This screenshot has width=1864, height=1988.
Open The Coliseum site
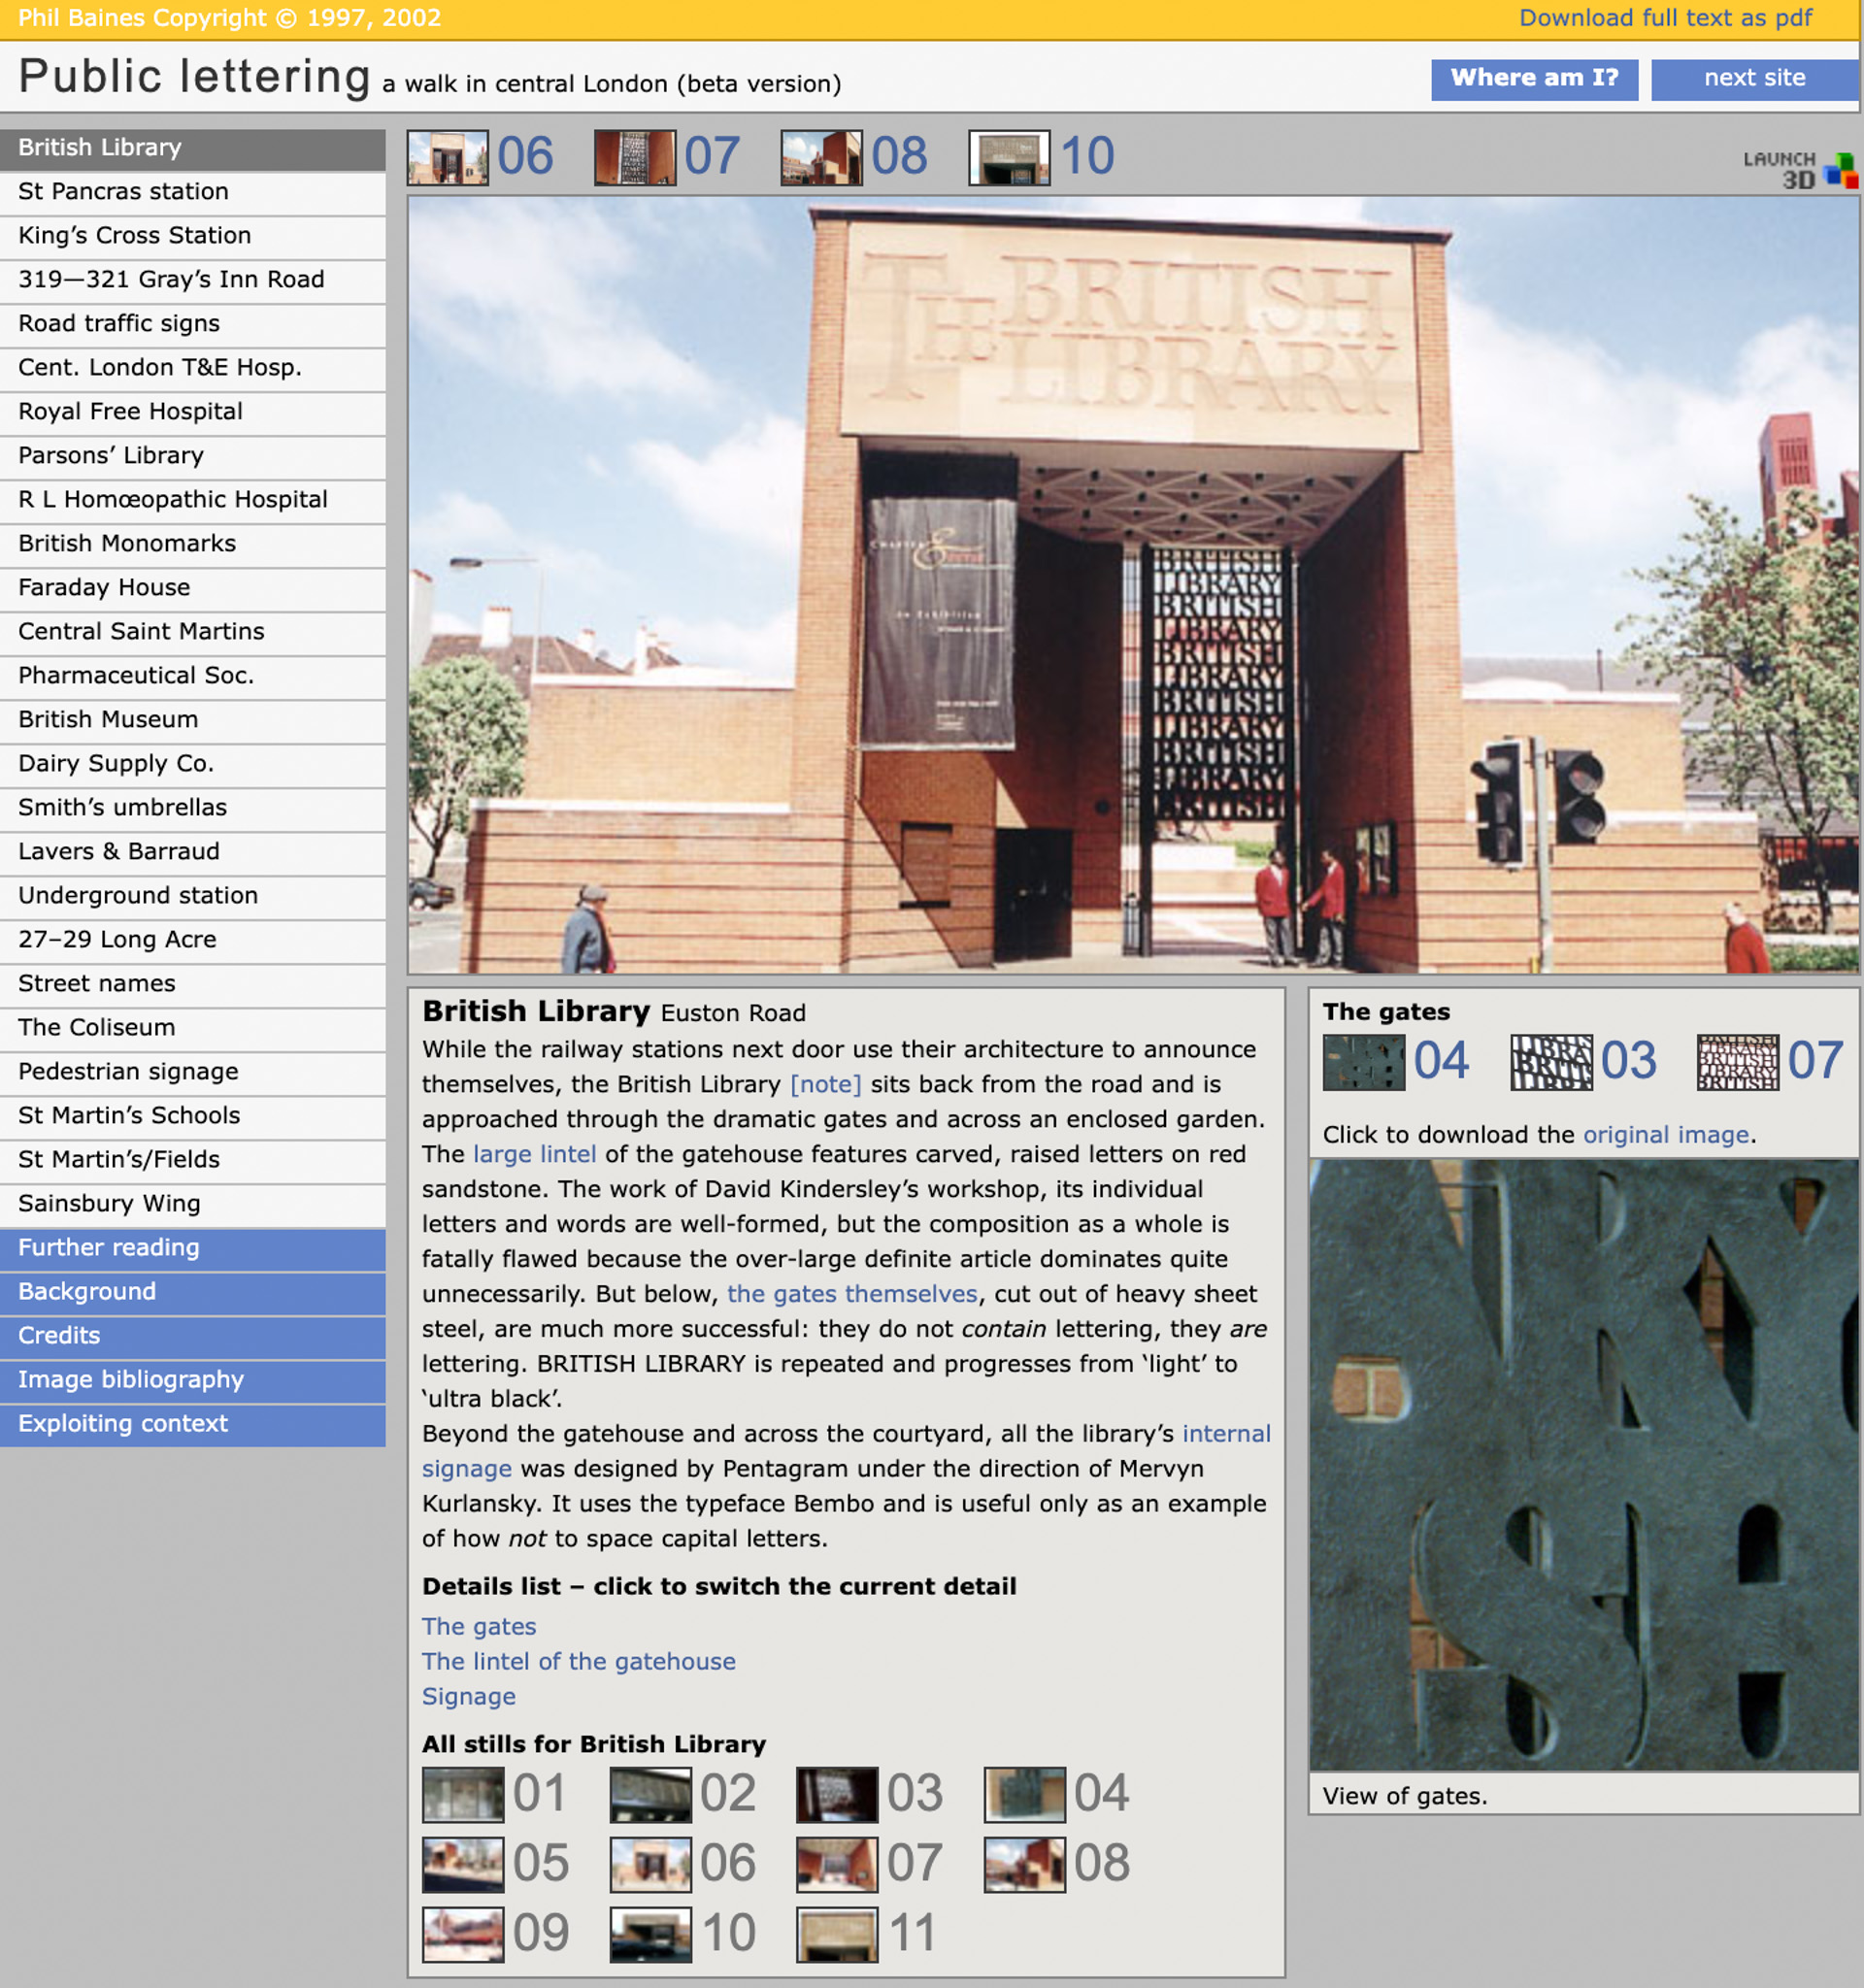(x=193, y=1028)
